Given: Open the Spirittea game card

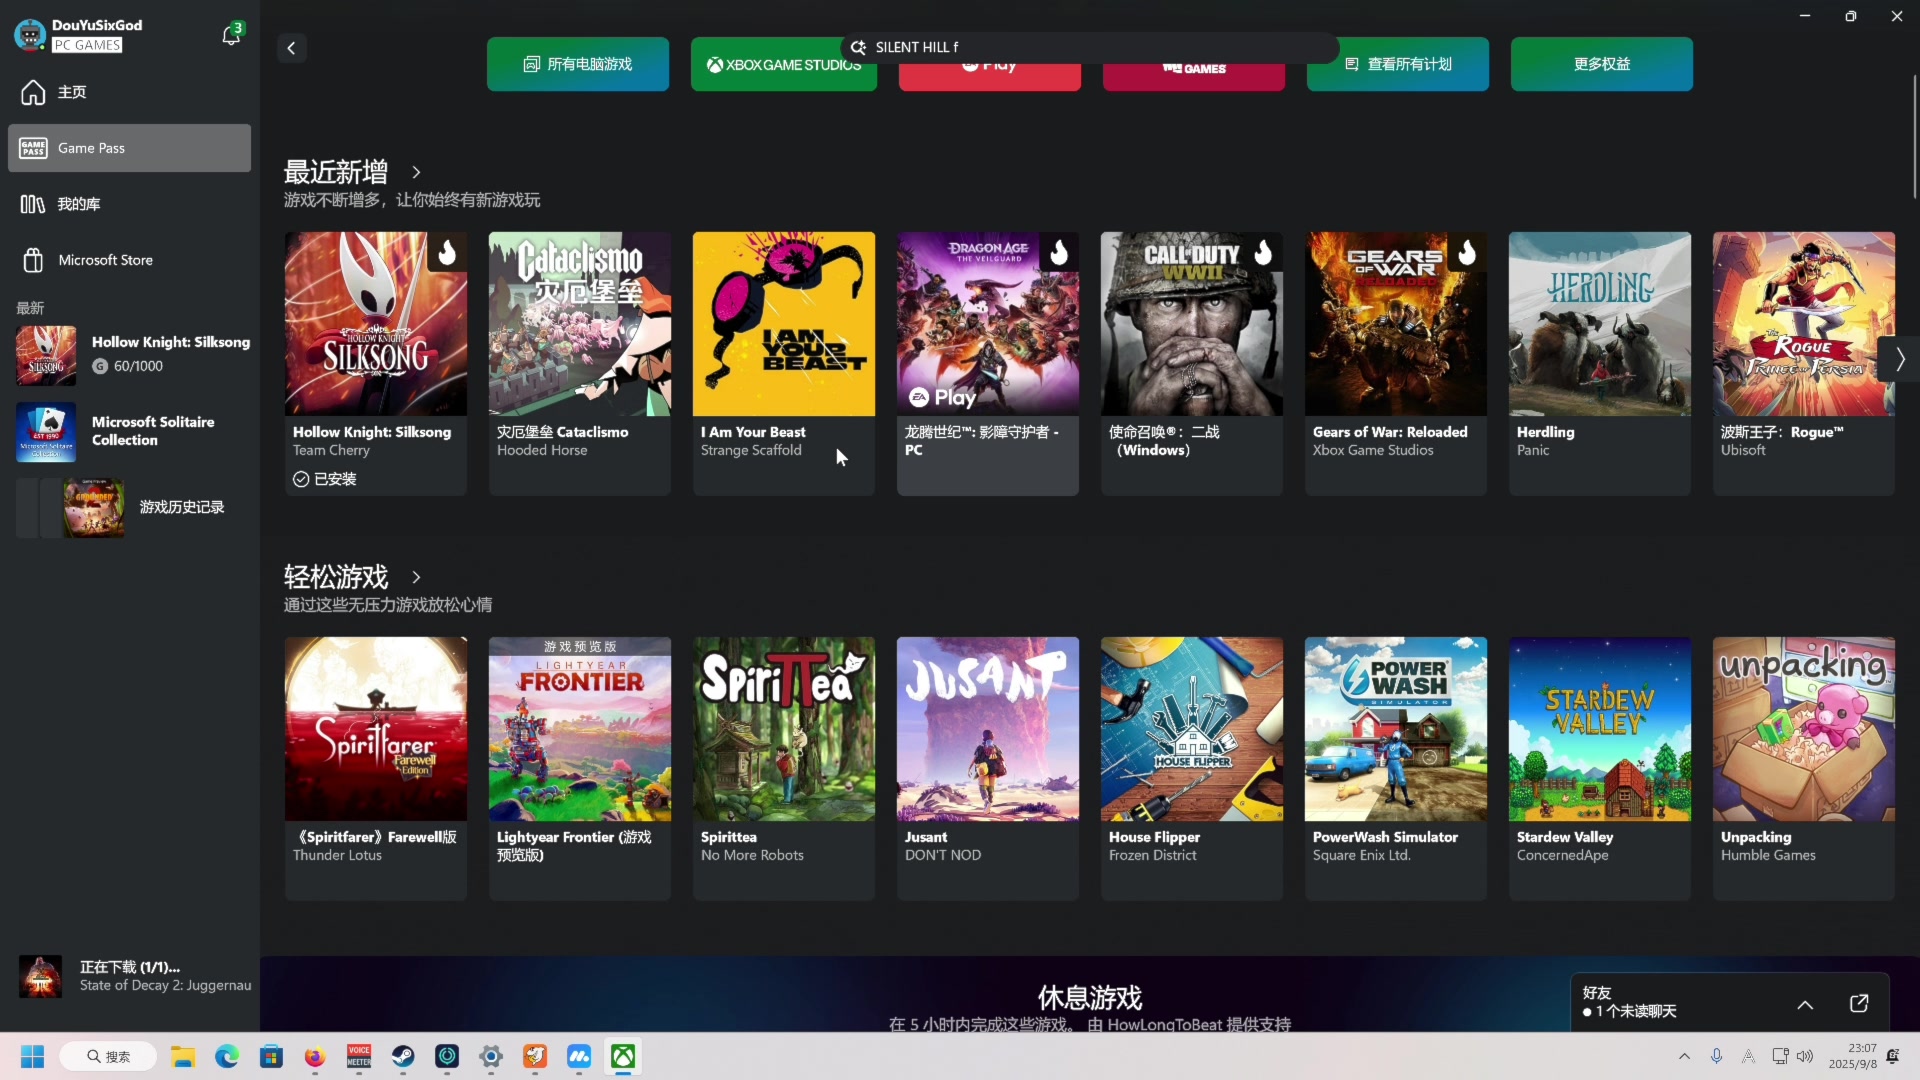Looking at the screenshot, I should (784, 768).
